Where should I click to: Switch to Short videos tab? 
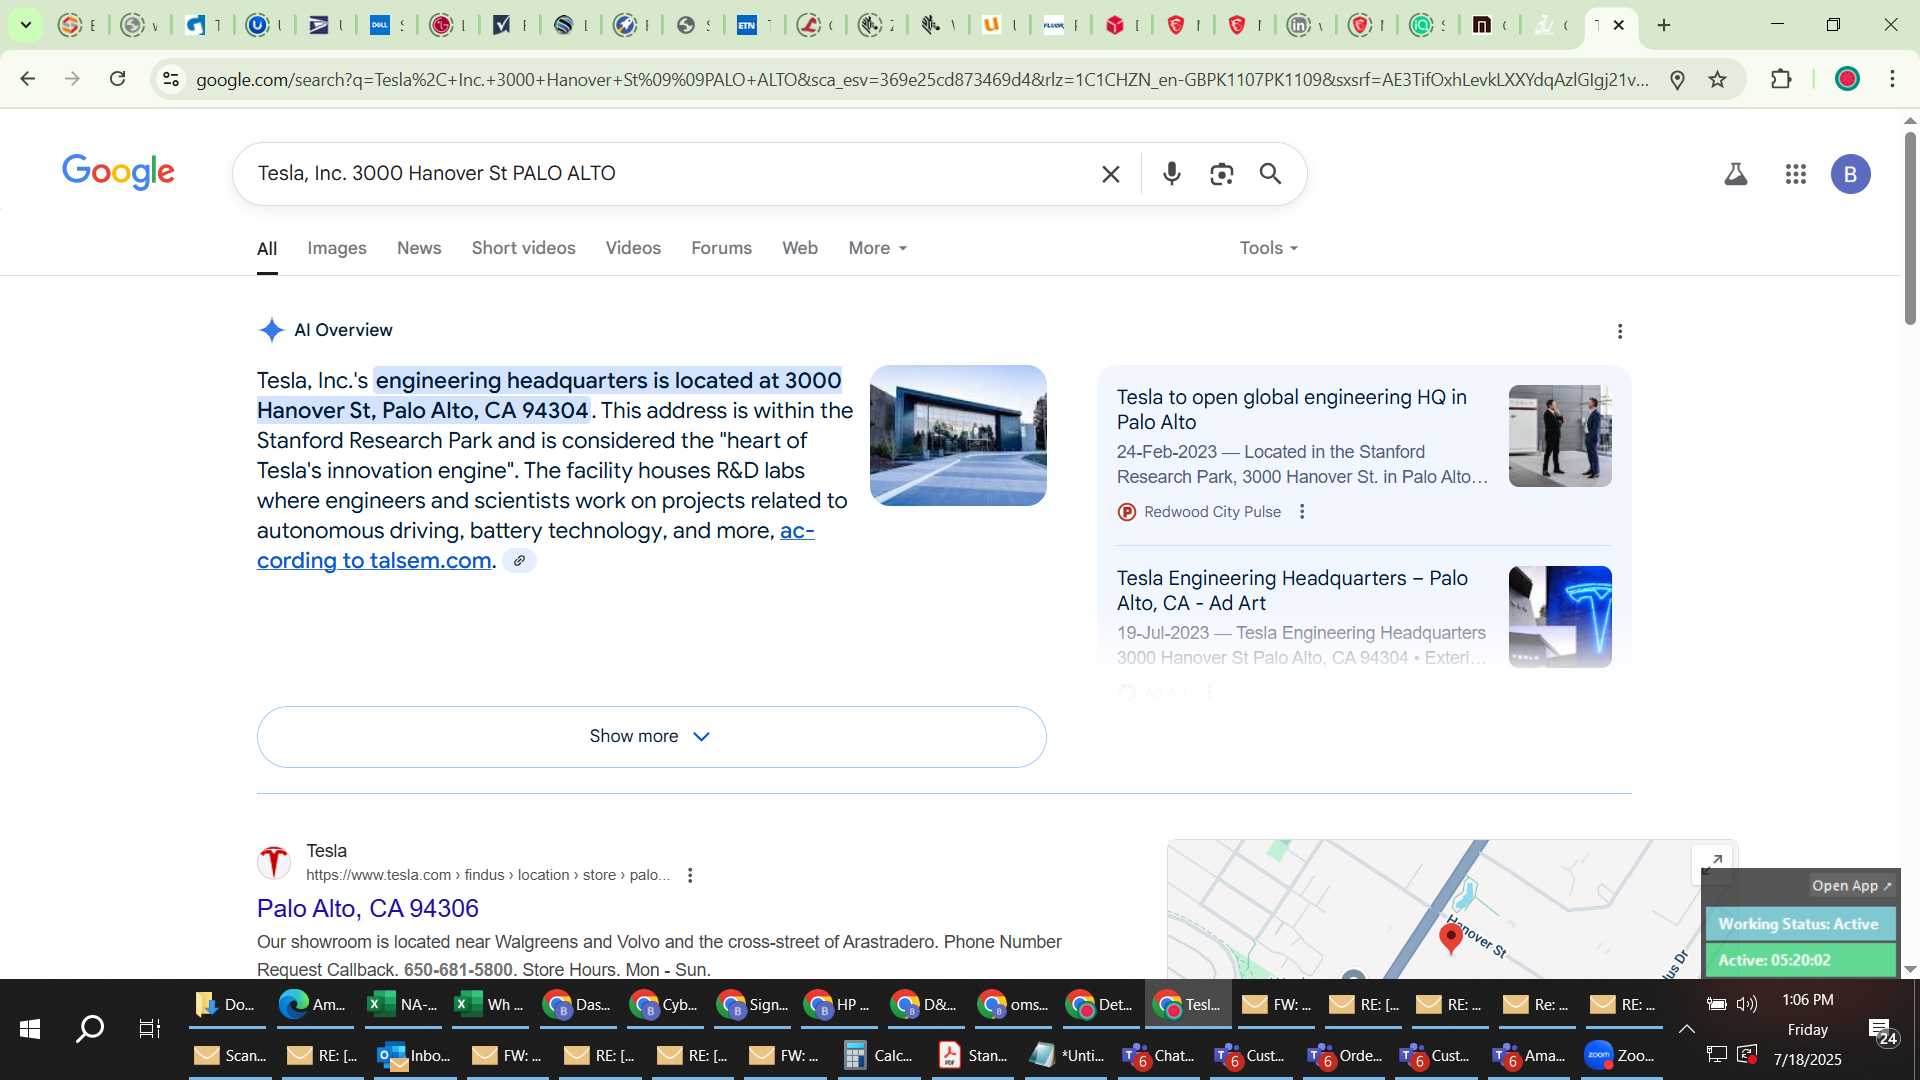click(x=523, y=248)
